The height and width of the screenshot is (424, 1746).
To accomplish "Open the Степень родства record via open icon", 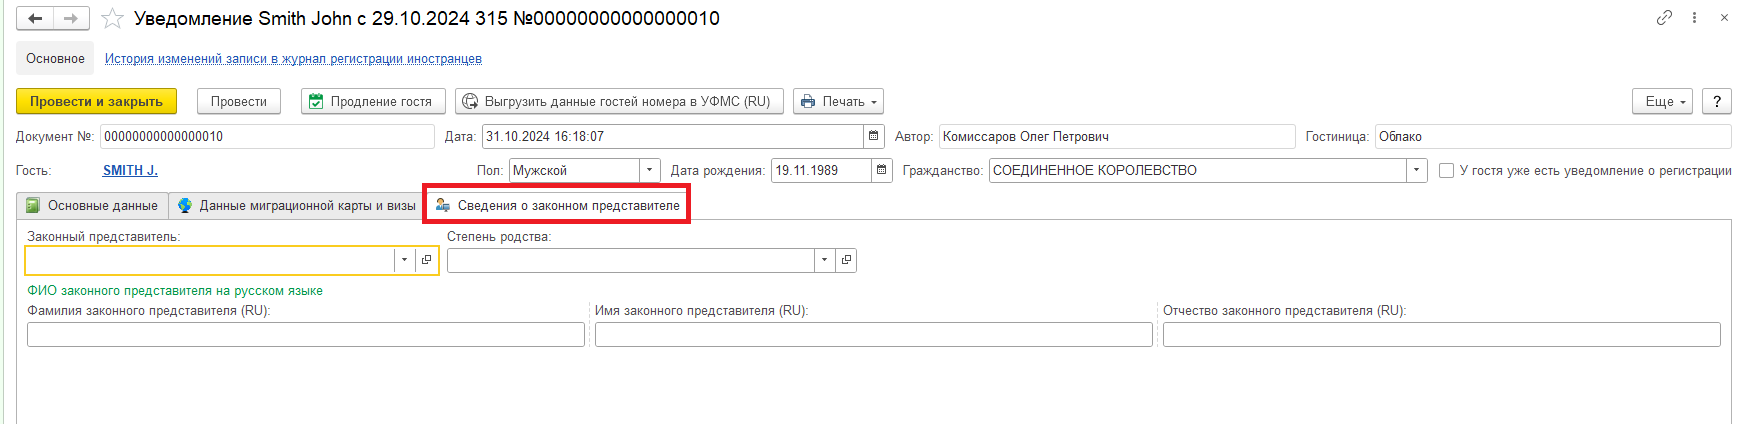I will click(846, 260).
